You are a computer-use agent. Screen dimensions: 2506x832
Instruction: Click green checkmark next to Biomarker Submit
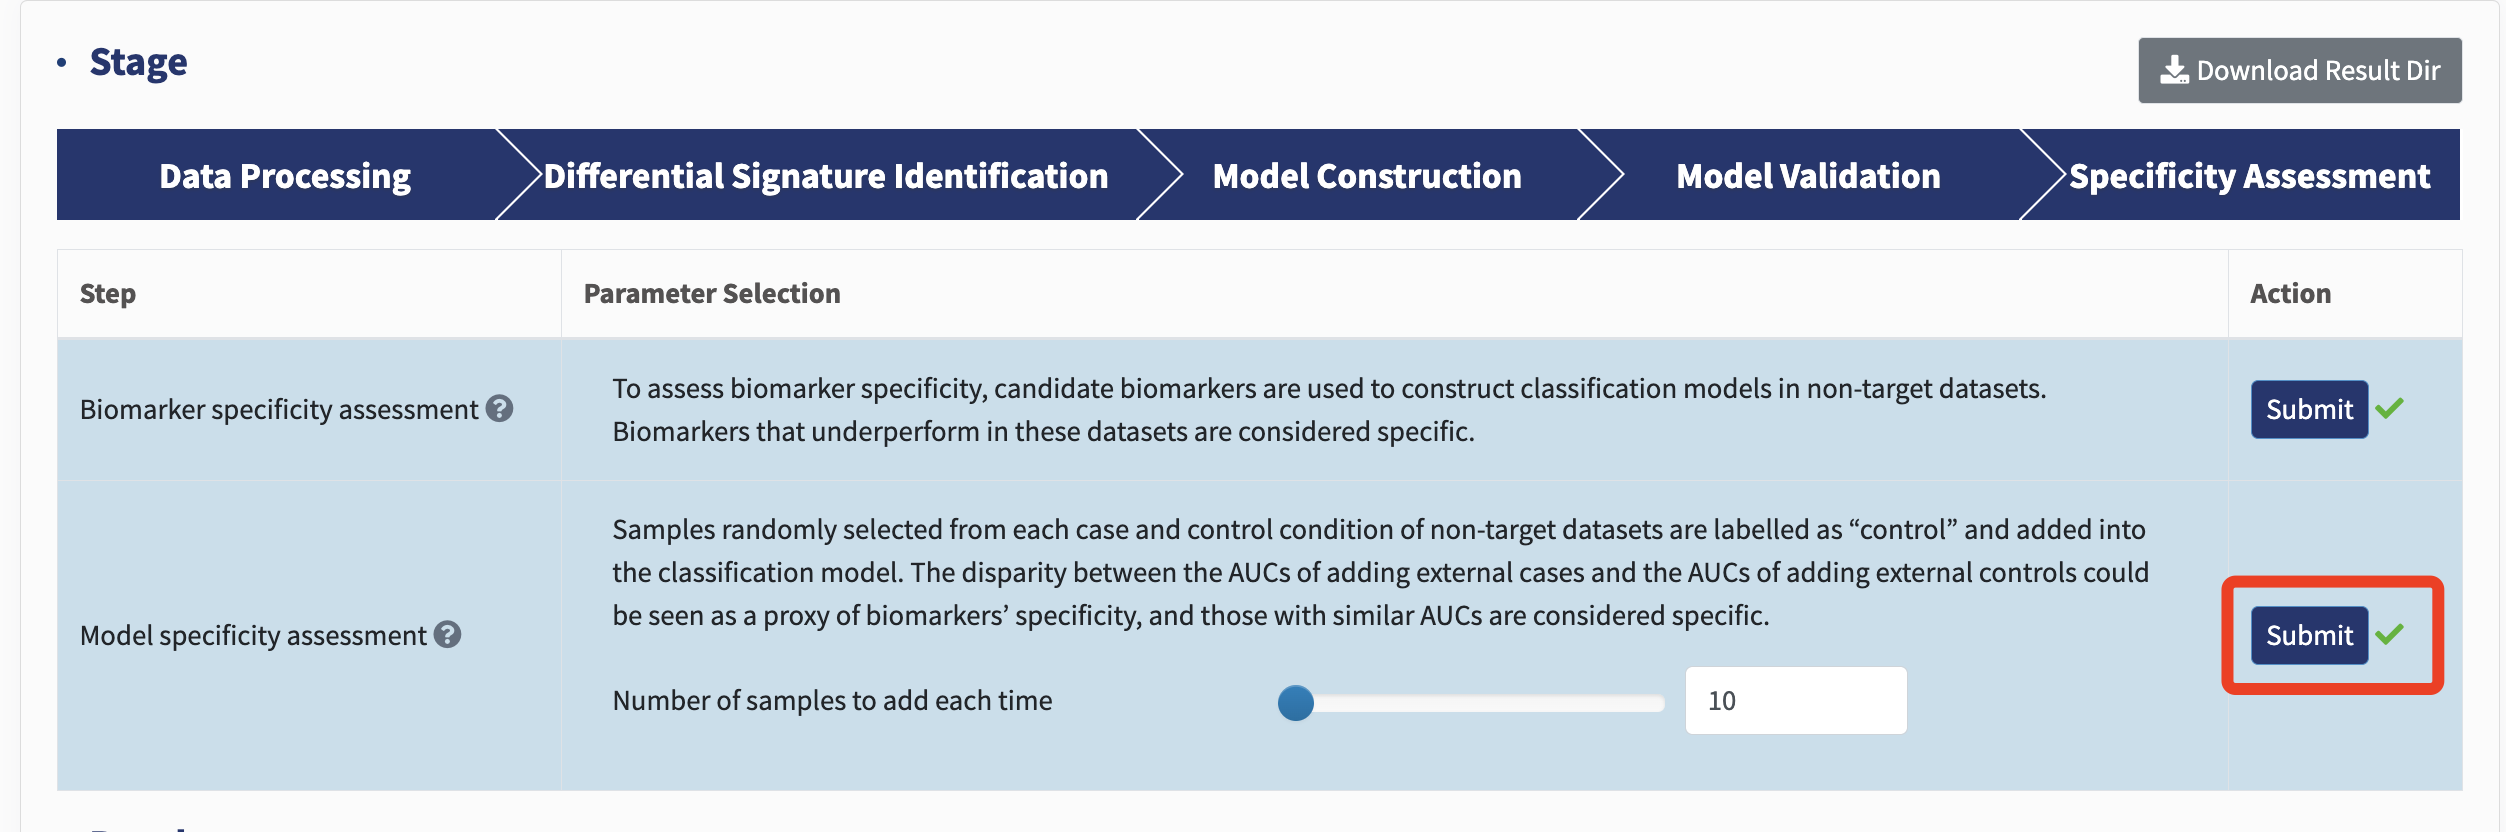[x=2390, y=408]
